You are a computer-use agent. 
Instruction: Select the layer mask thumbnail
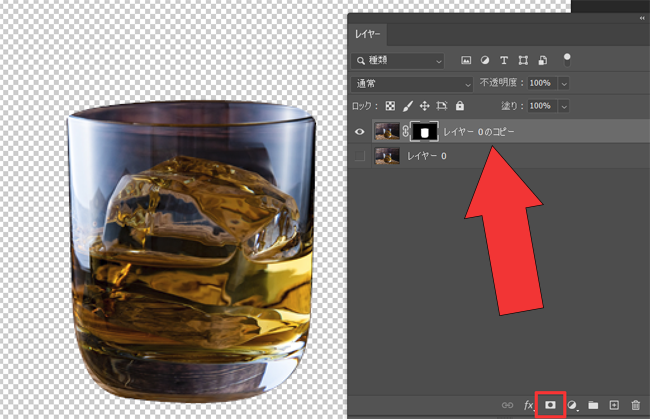point(424,131)
